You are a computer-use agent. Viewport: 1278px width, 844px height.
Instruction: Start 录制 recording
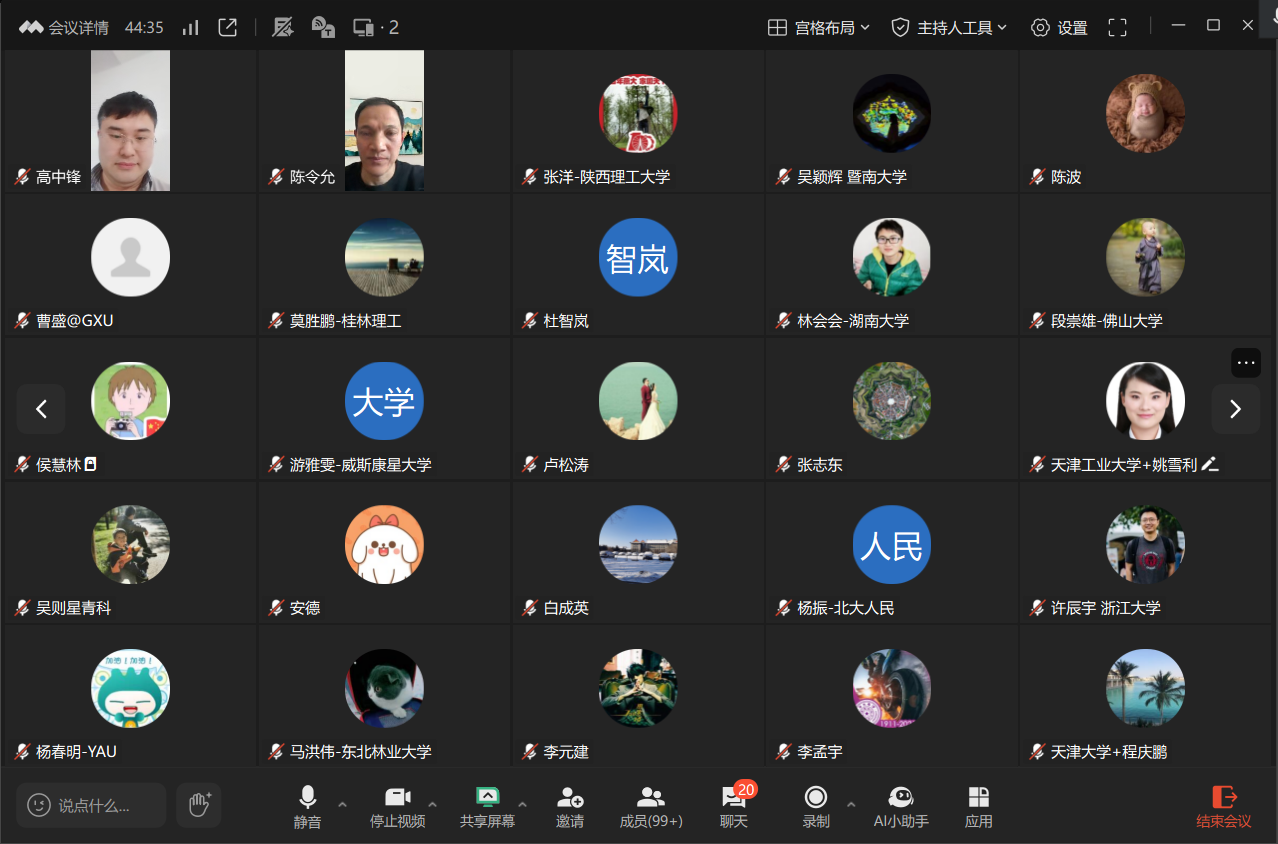816,806
